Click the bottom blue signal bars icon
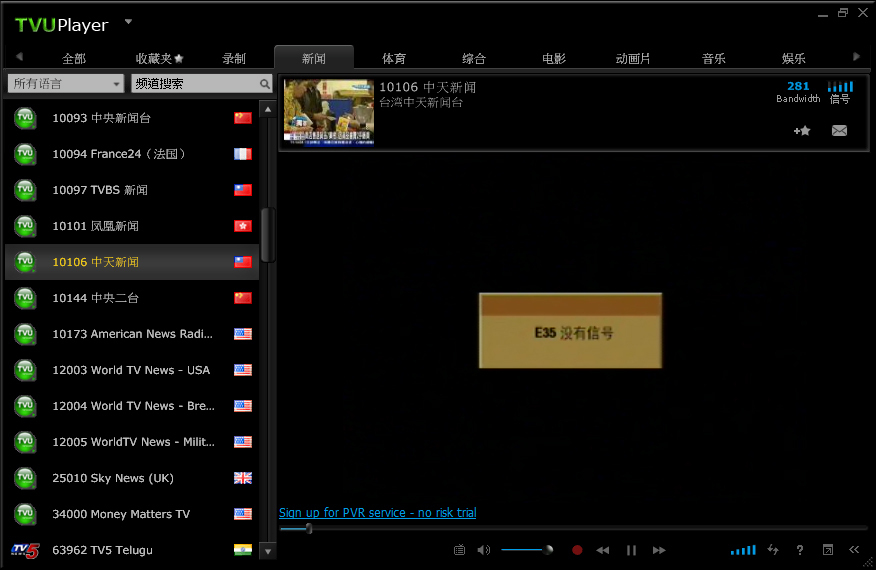Image resolution: width=876 pixels, height=570 pixels. tap(743, 550)
